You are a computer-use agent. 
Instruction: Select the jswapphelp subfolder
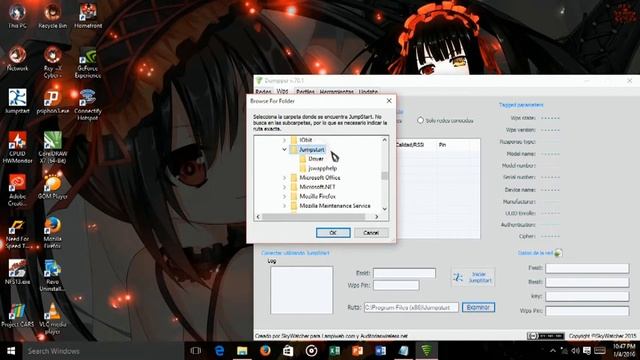tap(322, 168)
